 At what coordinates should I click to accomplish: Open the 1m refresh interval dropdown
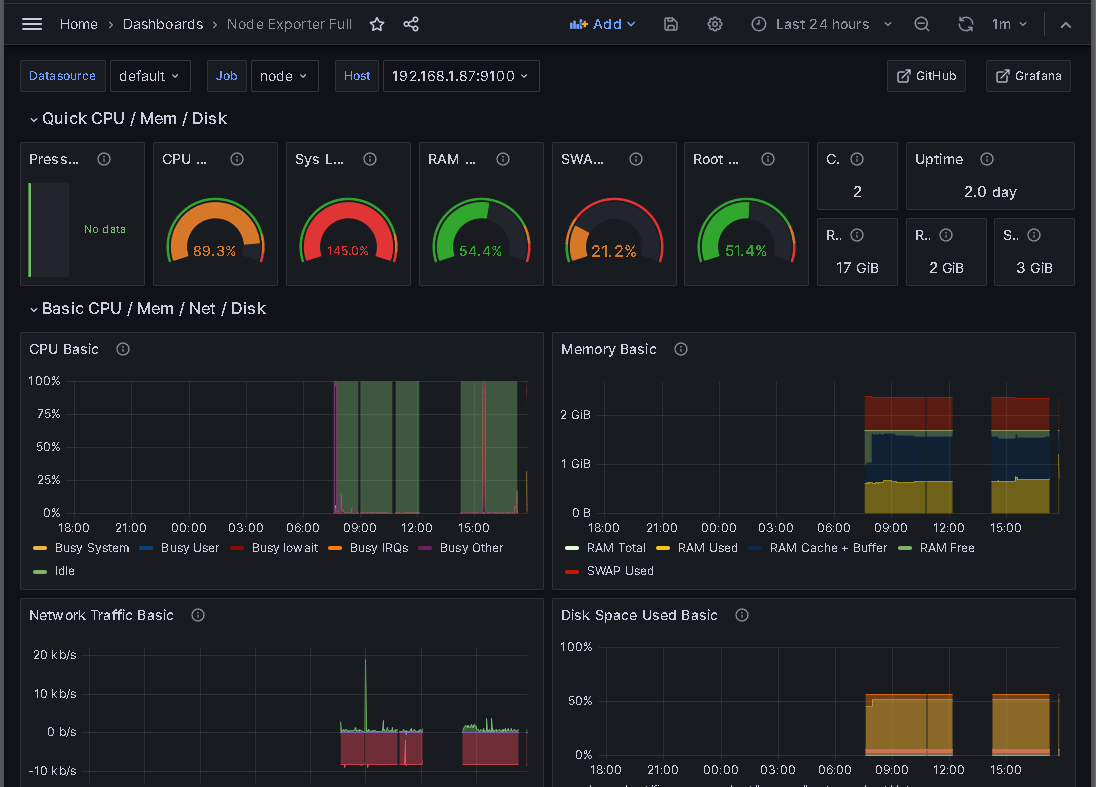click(x=1009, y=24)
